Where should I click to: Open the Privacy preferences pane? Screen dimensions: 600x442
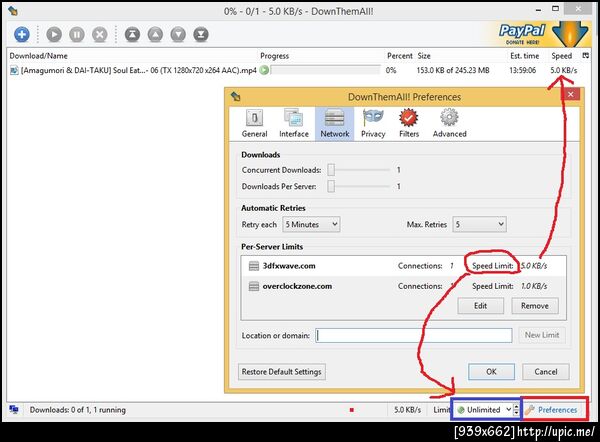pos(373,124)
